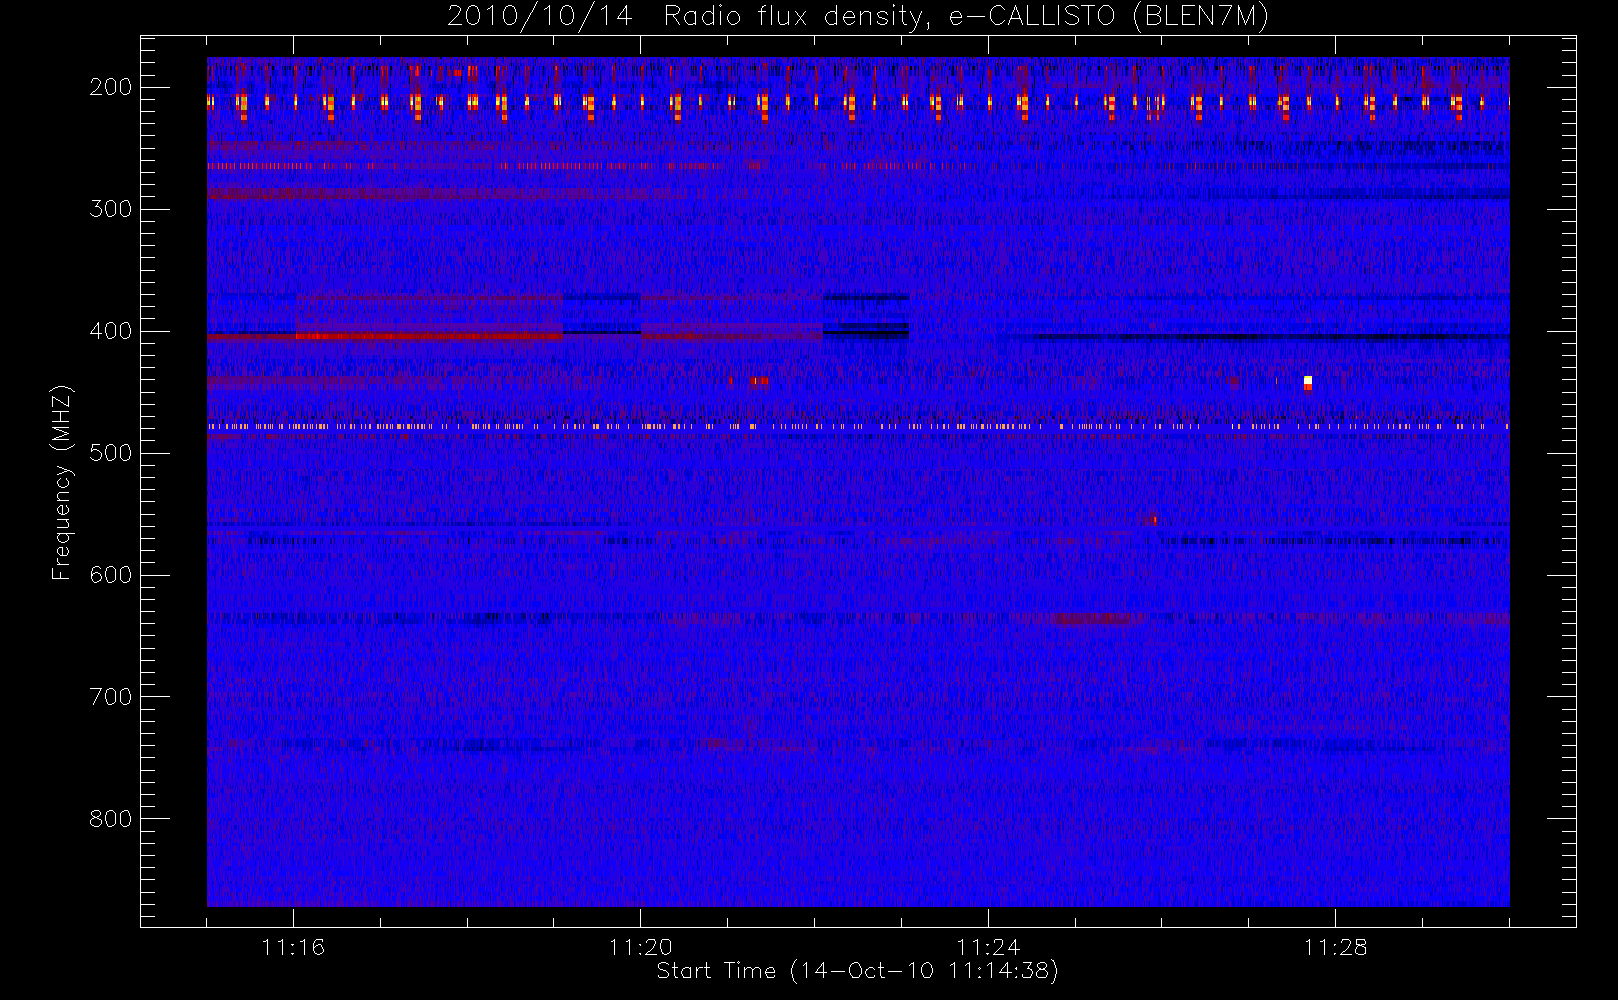Click the 11:16 time tick label
Image resolution: width=1618 pixels, height=1000 pixels.
click(293, 947)
